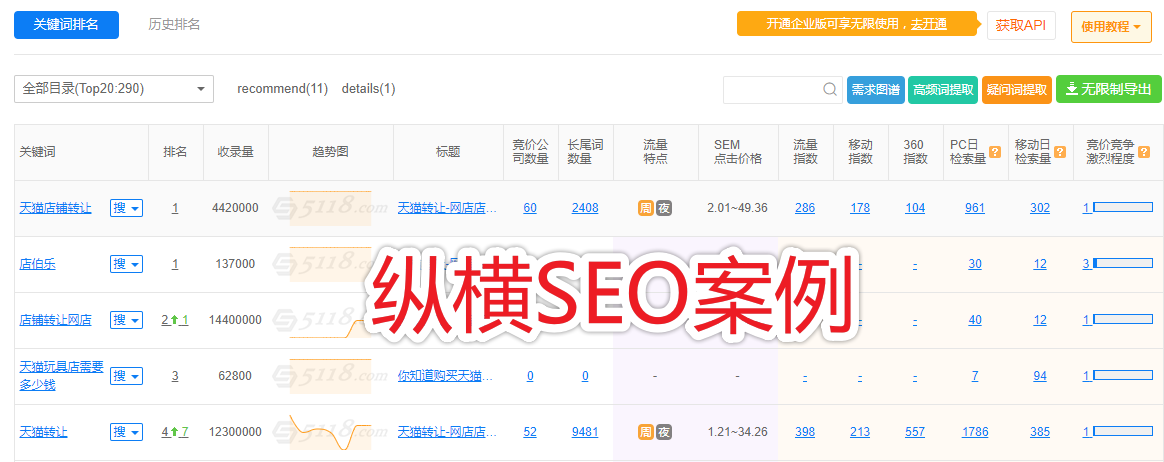Click 长尾词数量 value 9481
1164x462 pixels.
[x=585, y=432]
